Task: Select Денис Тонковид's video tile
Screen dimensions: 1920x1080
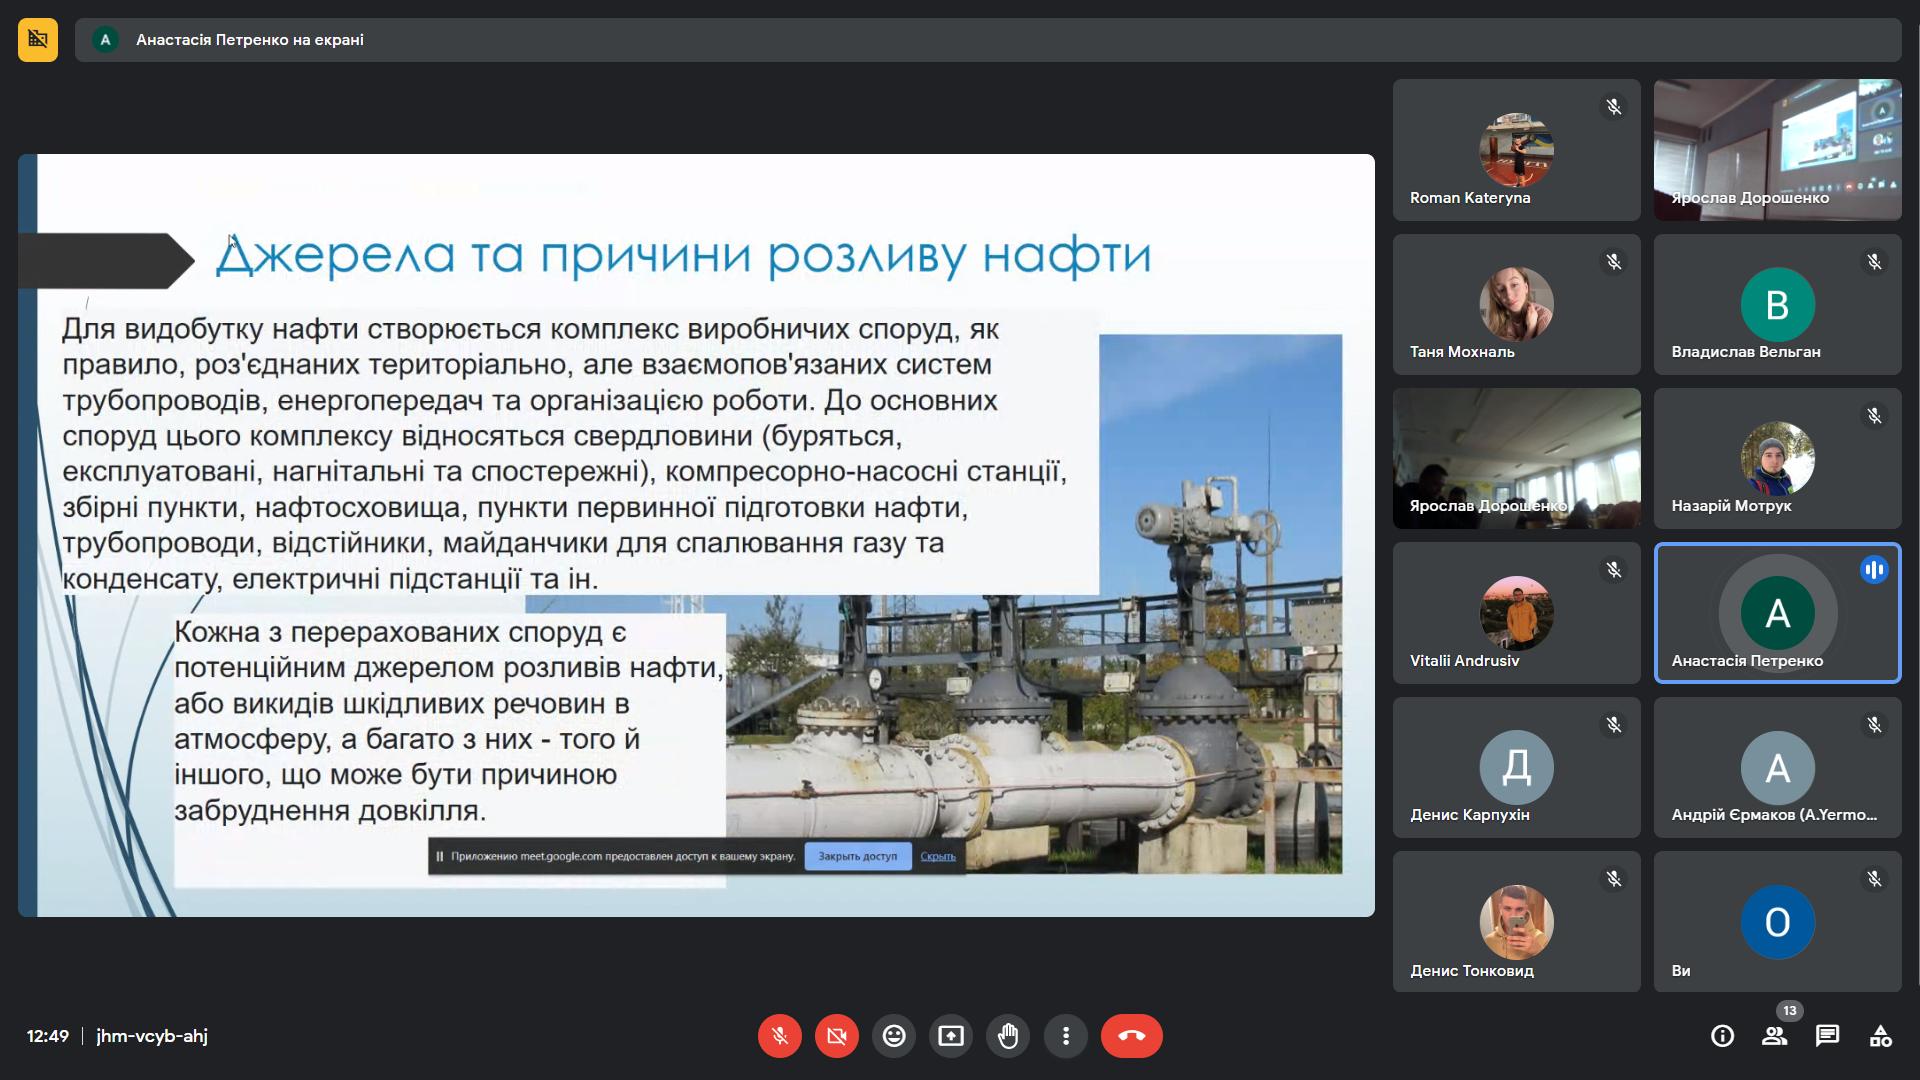Action: point(1516,921)
